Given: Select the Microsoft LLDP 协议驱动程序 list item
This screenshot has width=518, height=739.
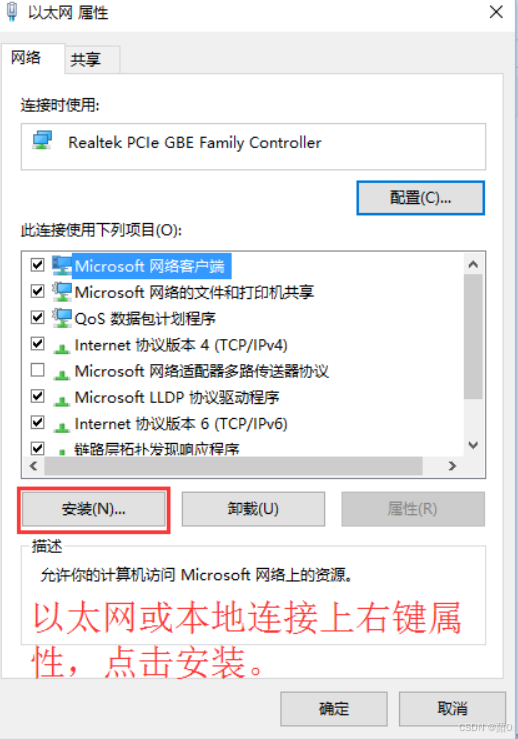Looking at the screenshot, I should click(x=177, y=397).
